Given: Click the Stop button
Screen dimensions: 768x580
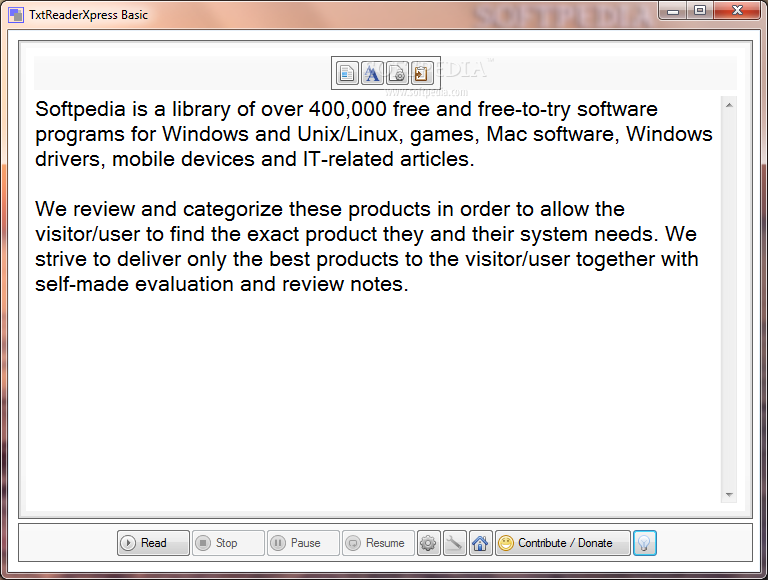Looking at the screenshot, I should (228, 543).
